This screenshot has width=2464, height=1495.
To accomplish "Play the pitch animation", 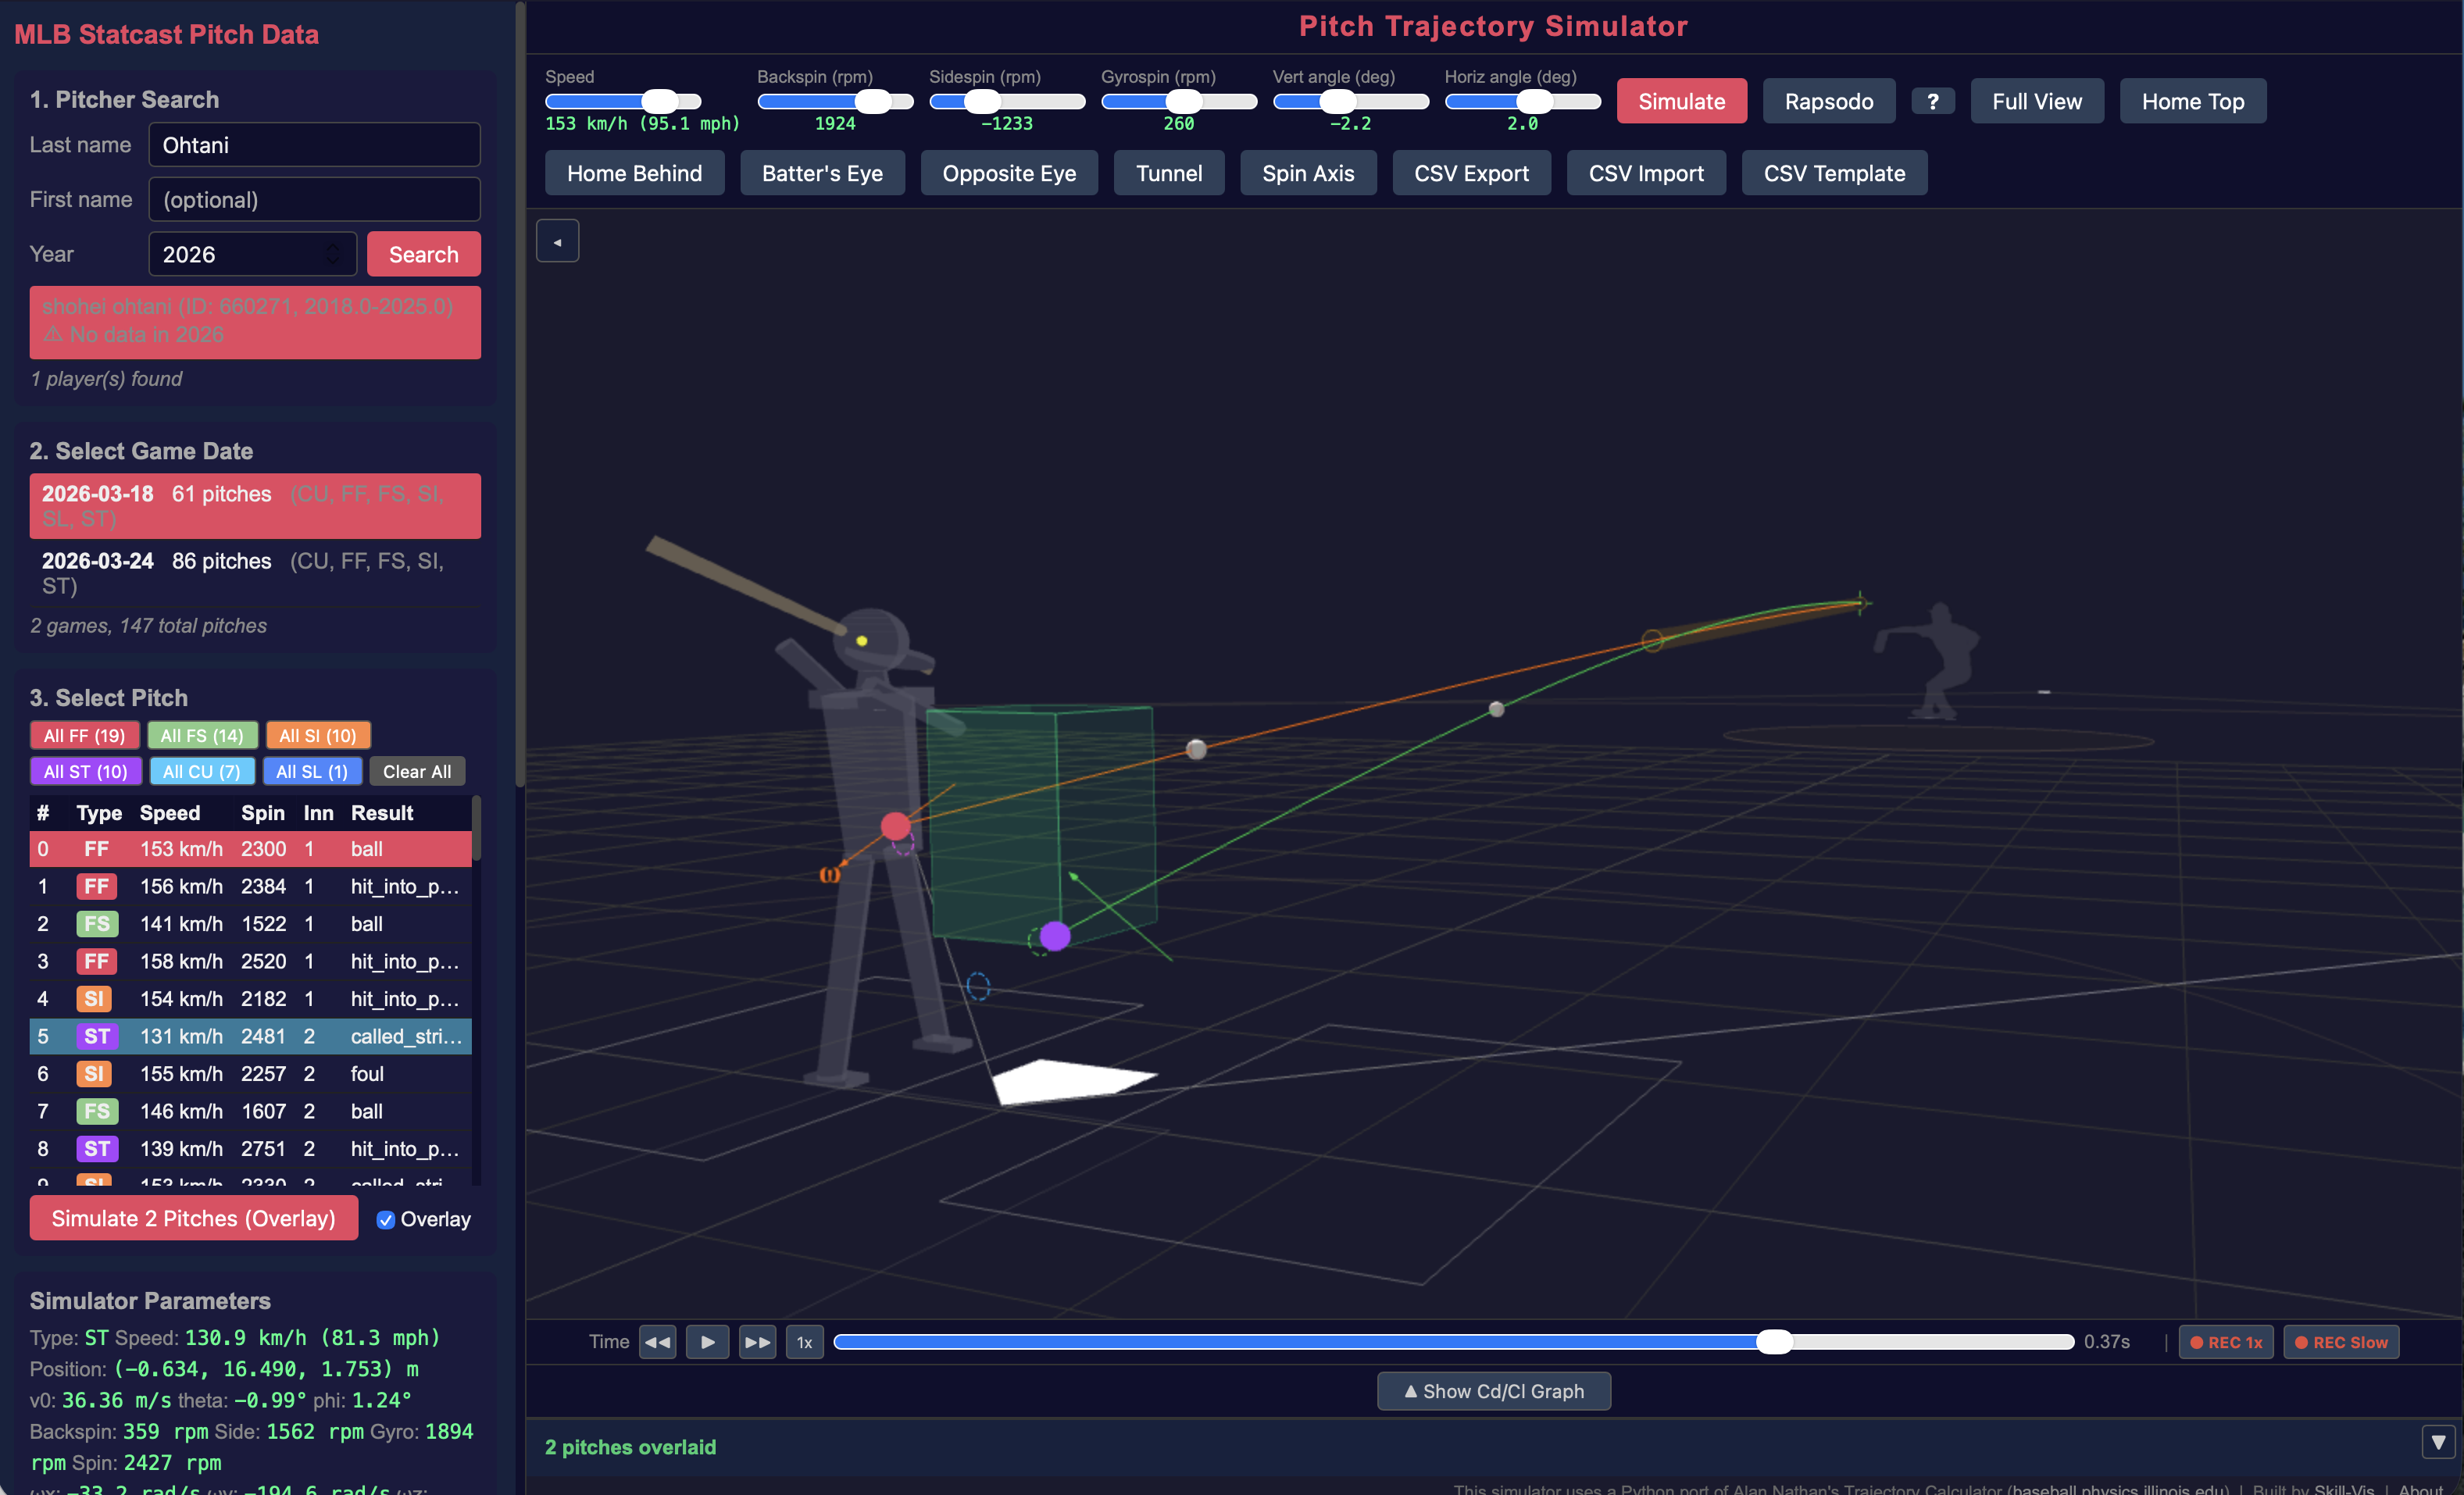I will click(707, 1342).
